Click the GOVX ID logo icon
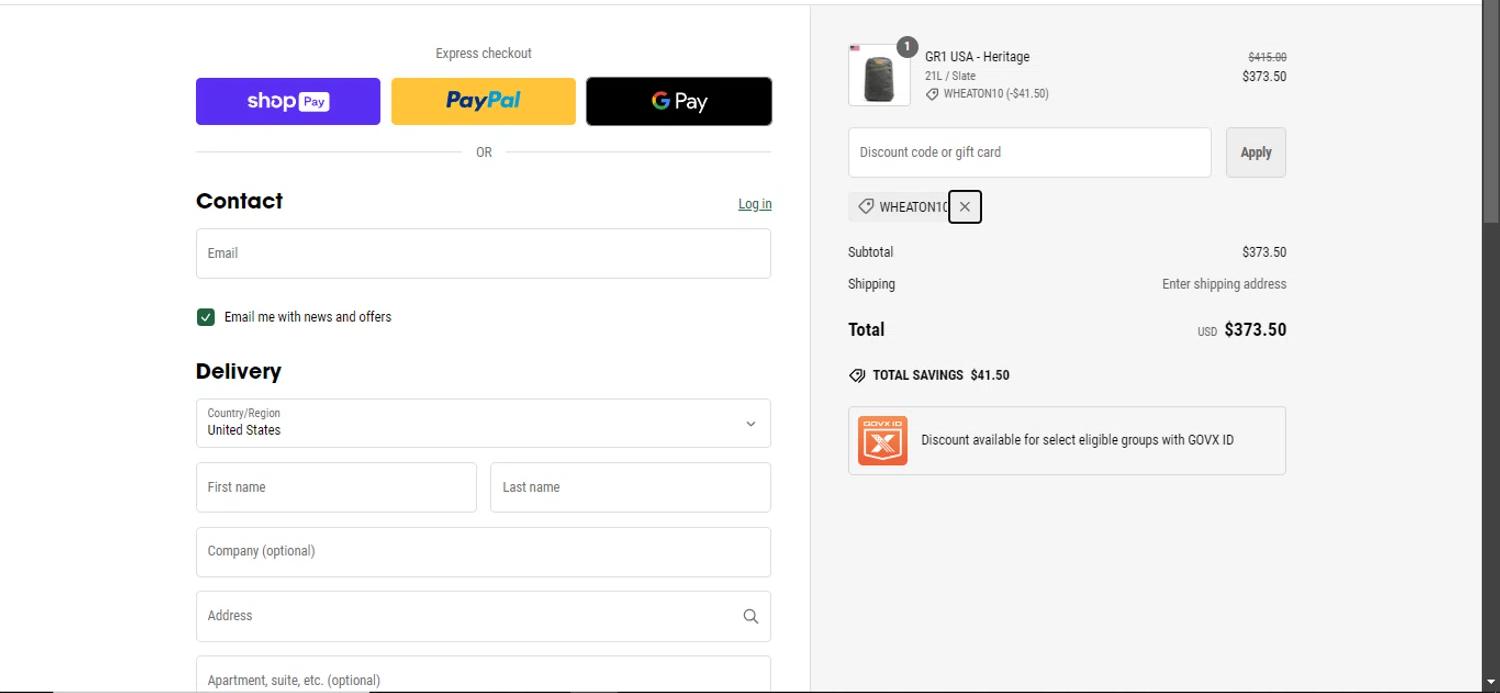The image size is (1500, 693). point(882,441)
